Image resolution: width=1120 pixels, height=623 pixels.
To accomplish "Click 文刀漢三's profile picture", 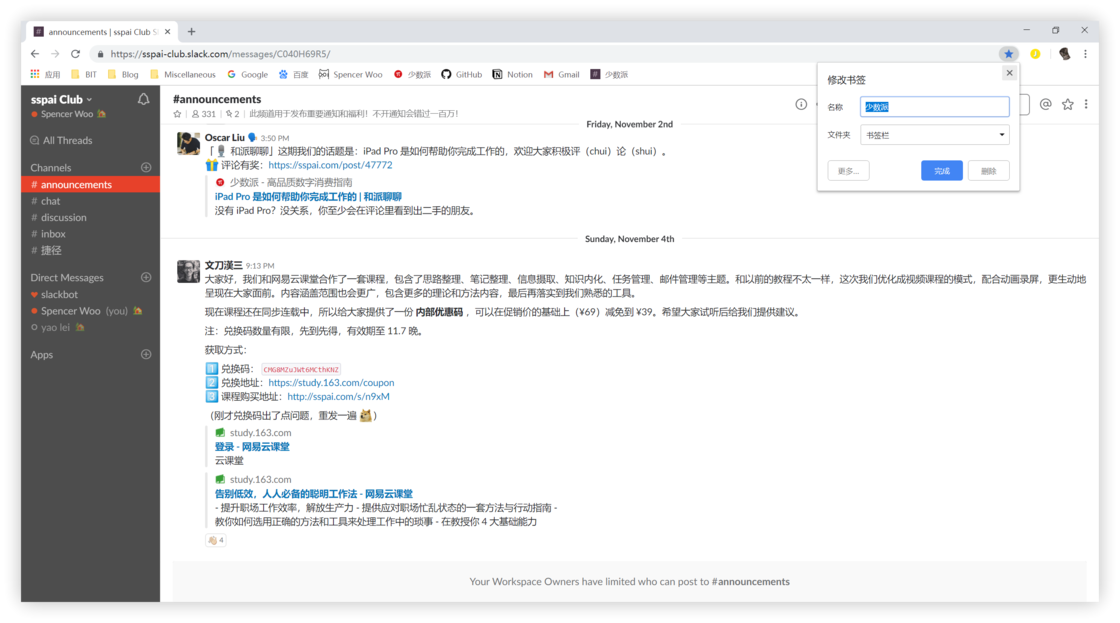I will [189, 271].
